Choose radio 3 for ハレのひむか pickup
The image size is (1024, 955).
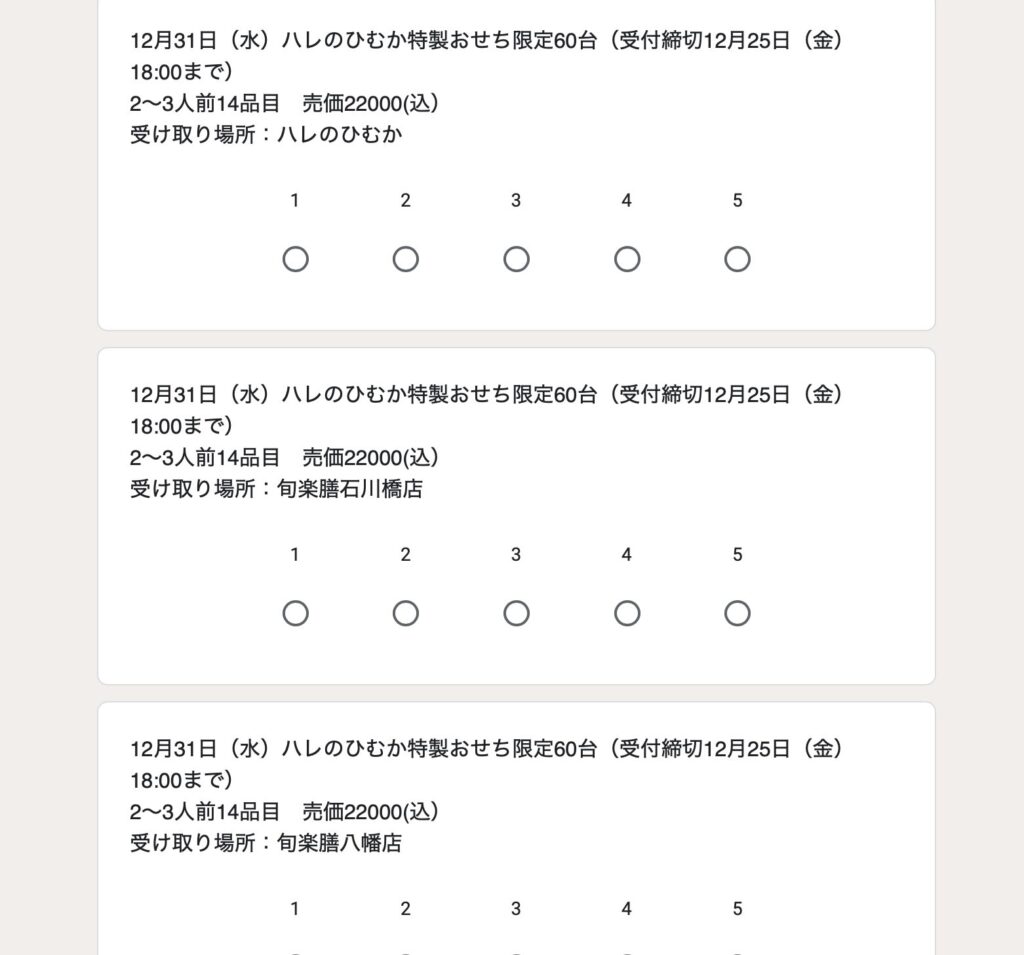[516, 260]
